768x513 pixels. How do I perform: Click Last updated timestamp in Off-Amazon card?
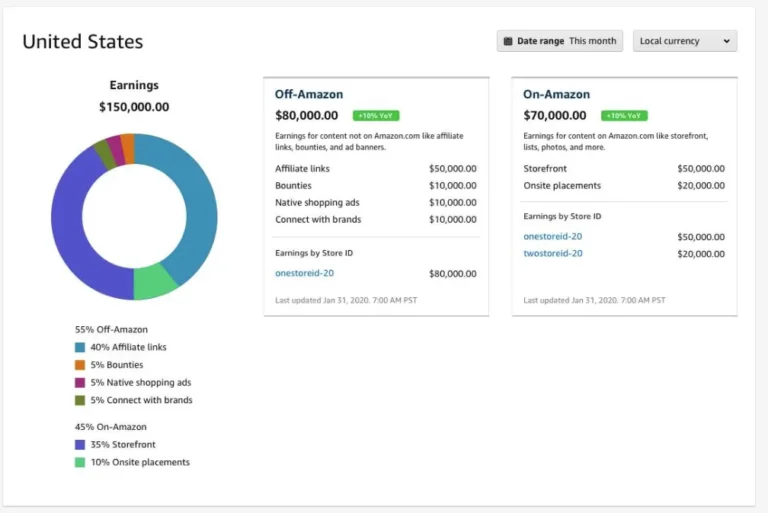[x=346, y=300]
